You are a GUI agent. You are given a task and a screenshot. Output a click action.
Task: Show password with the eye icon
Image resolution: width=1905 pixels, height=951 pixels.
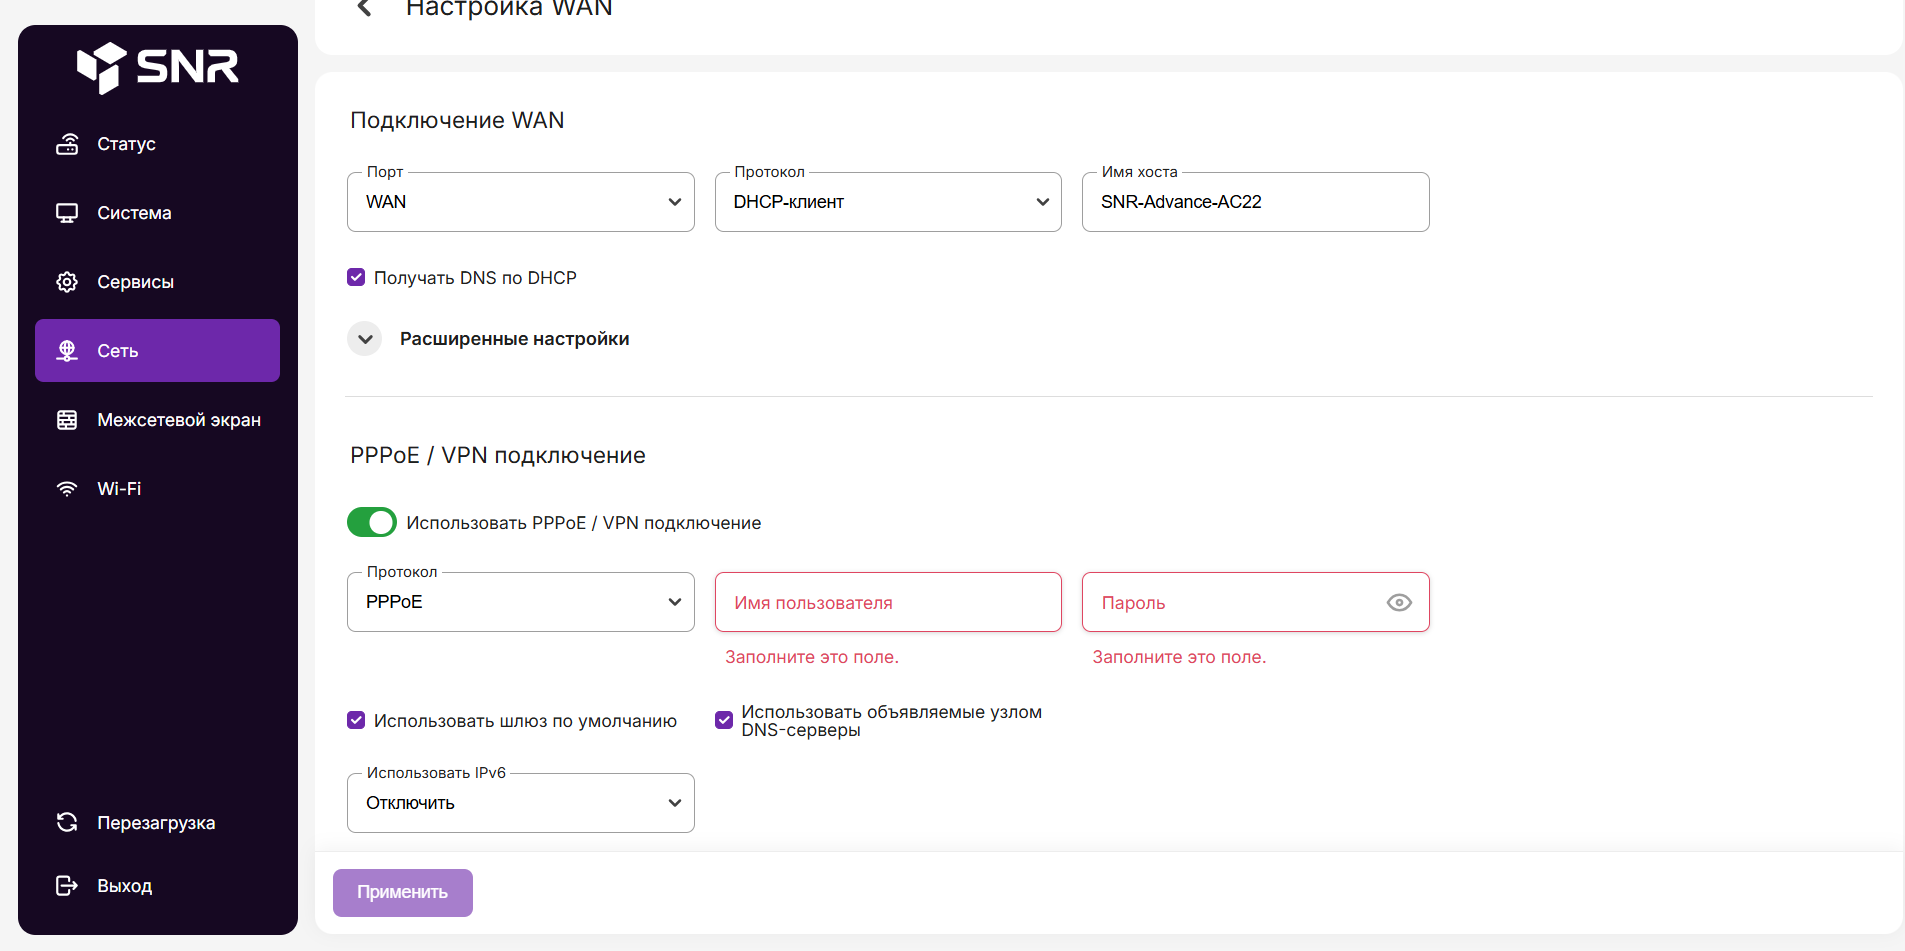tap(1399, 603)
